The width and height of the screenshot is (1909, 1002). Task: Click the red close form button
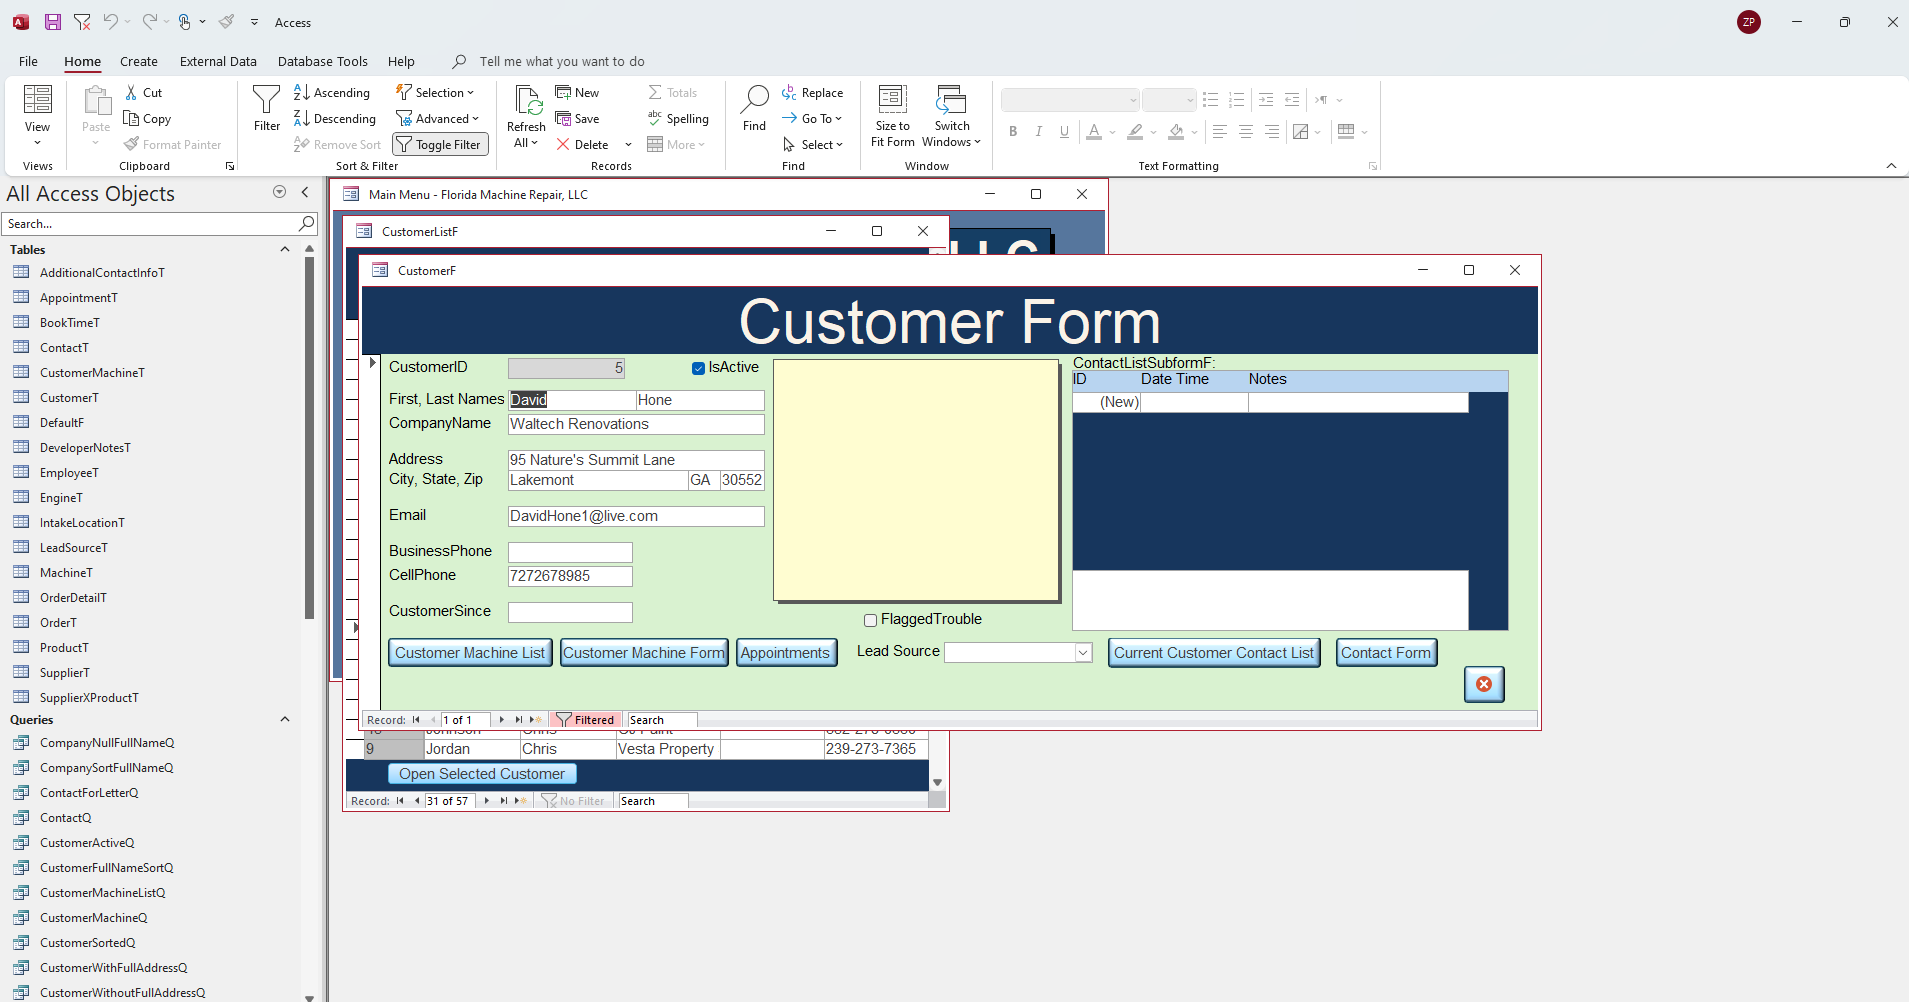(1484, 684)
